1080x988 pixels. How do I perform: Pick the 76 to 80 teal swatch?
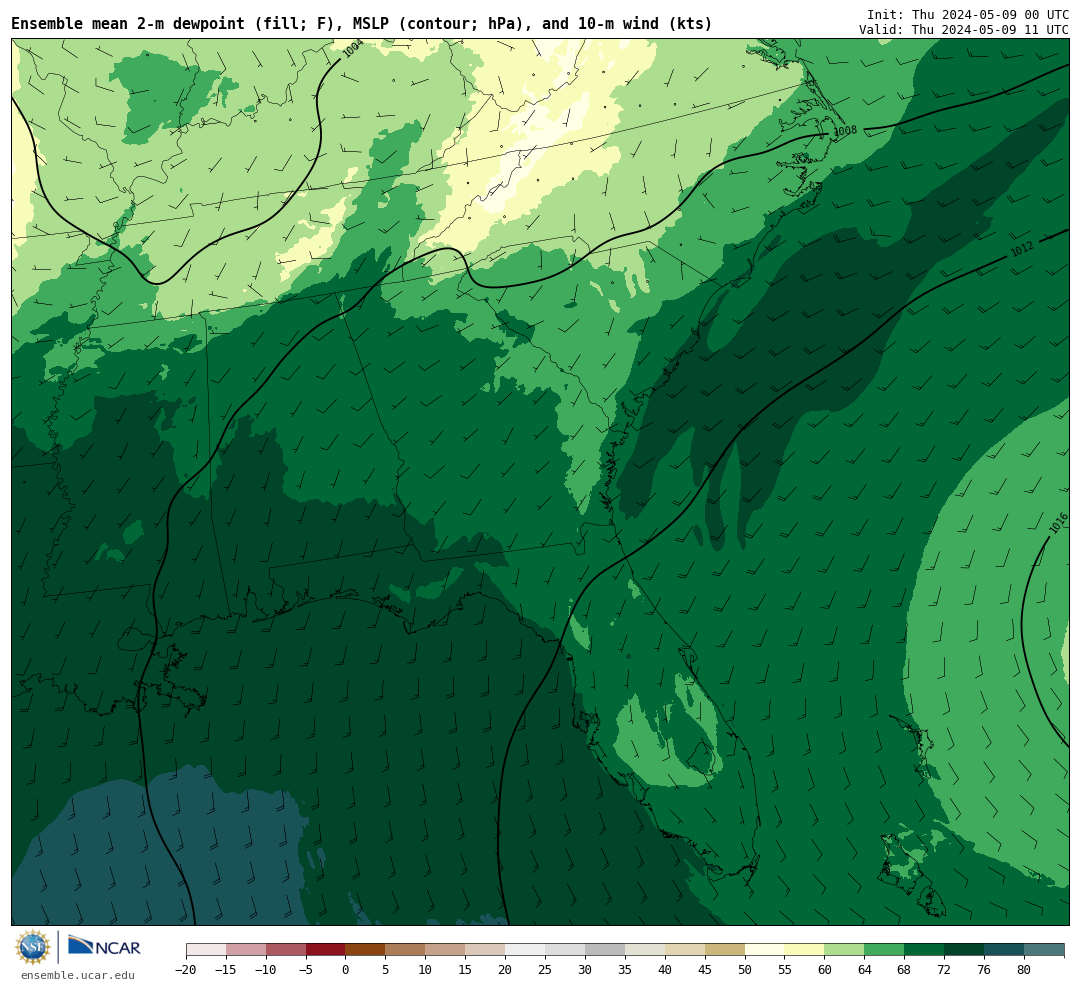point(1004,950)
